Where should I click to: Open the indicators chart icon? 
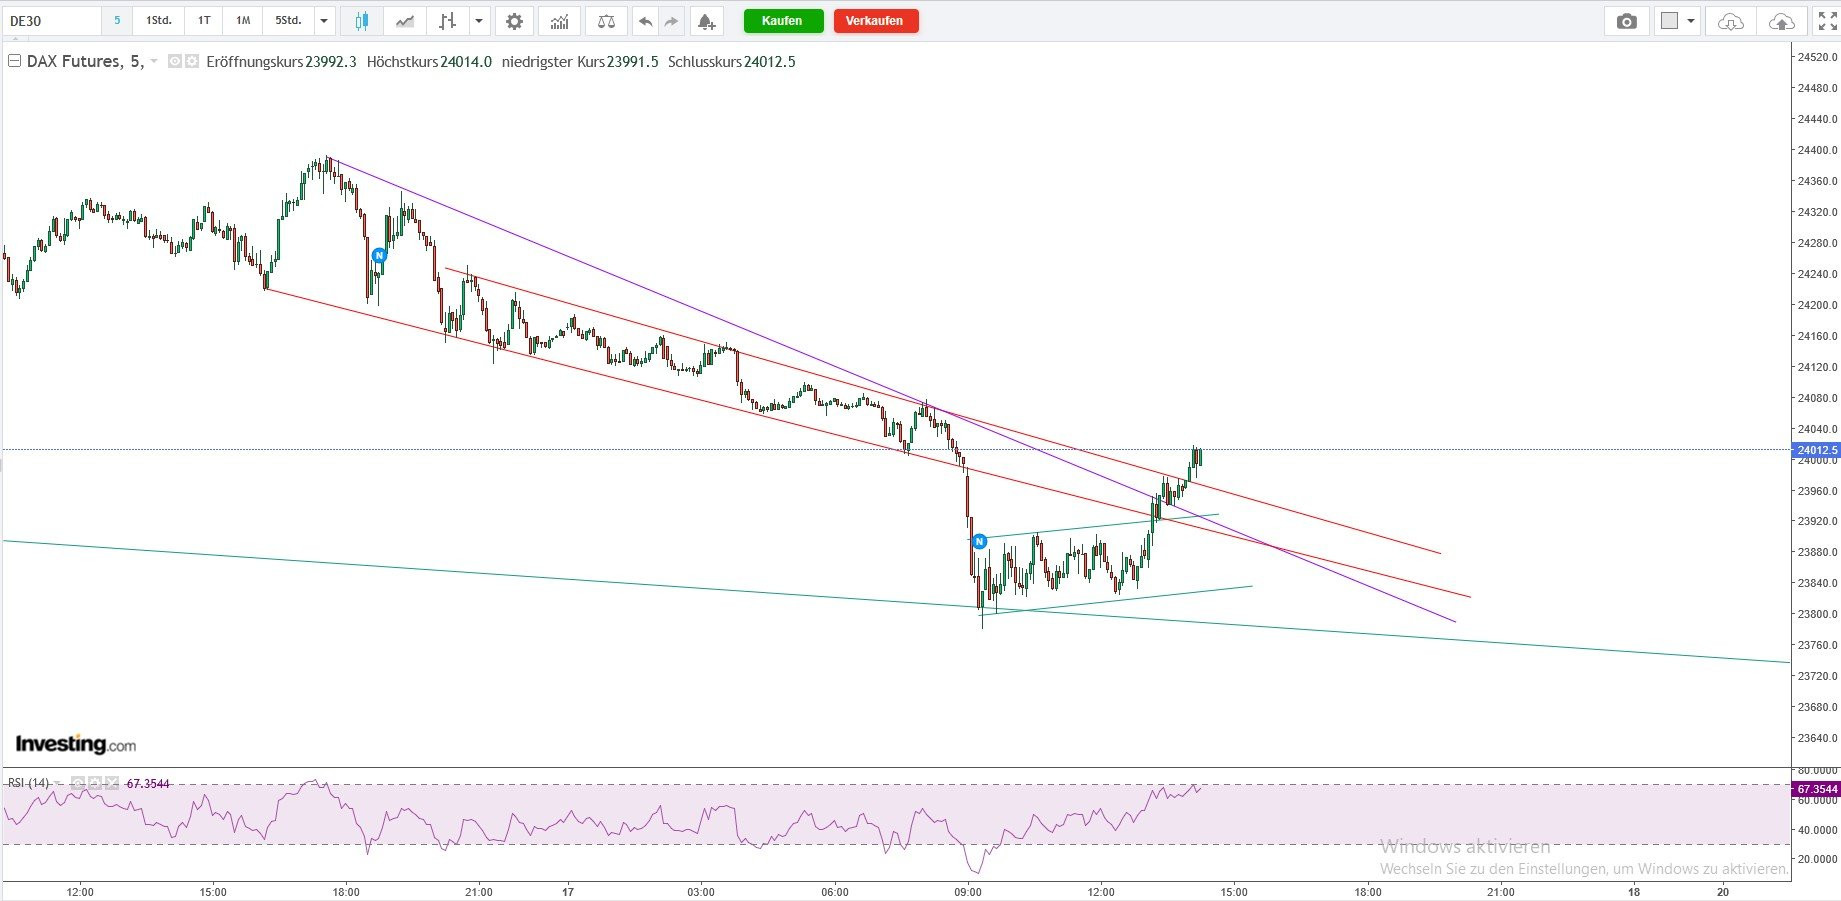click(x=559, y=21)
